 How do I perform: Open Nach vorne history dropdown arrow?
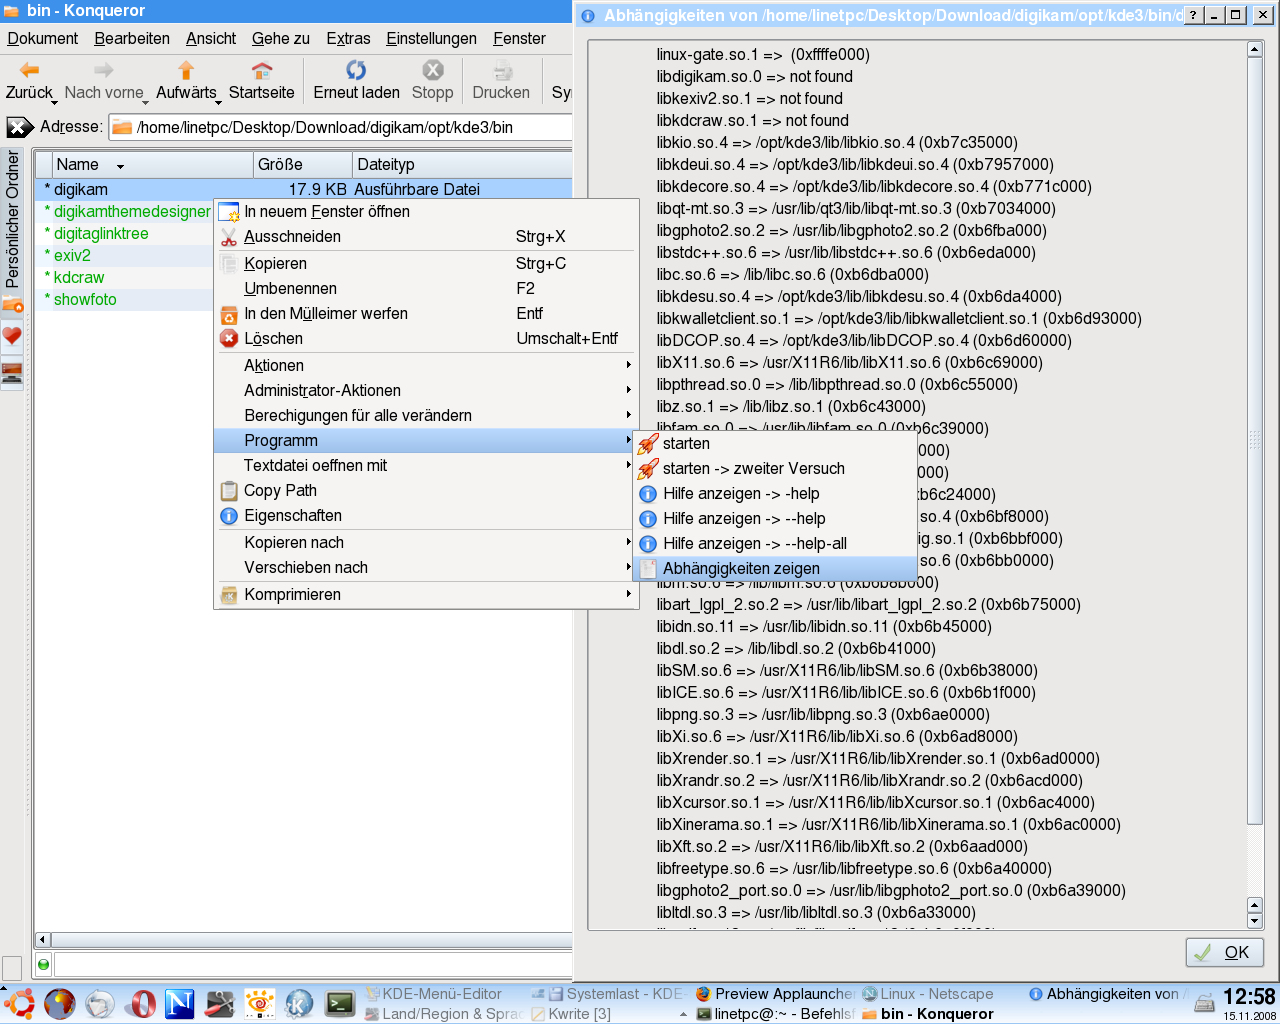tap(146, 102)
